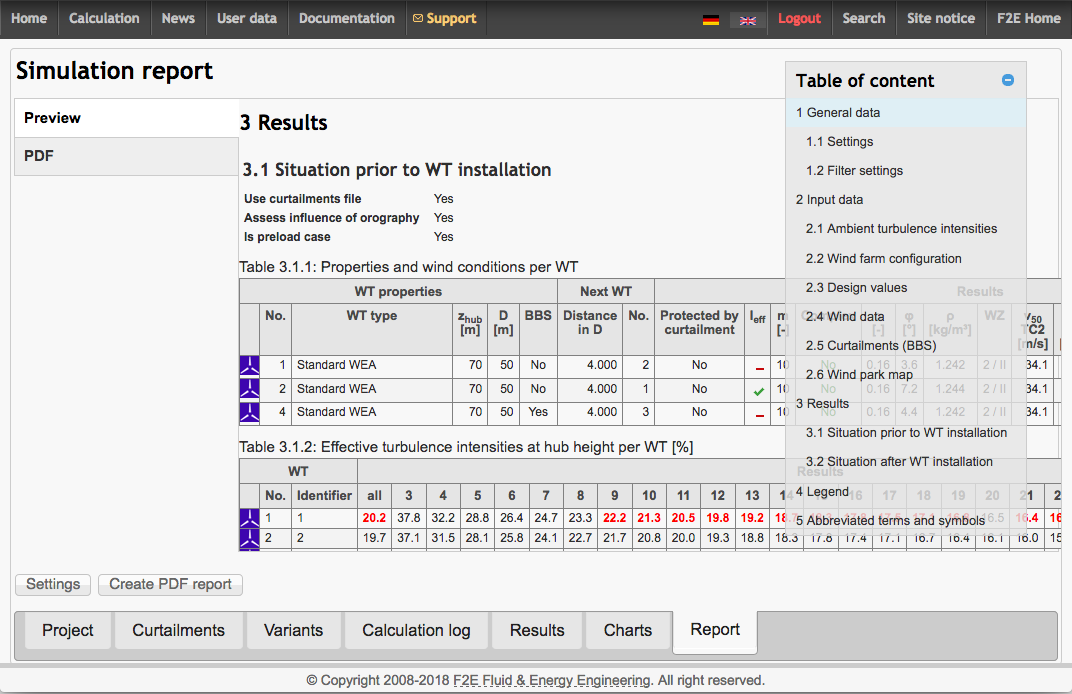This screenshot has height=694, width=1072.
Task: Switch language using the German flag icon
Action: (x=711, y=18)
